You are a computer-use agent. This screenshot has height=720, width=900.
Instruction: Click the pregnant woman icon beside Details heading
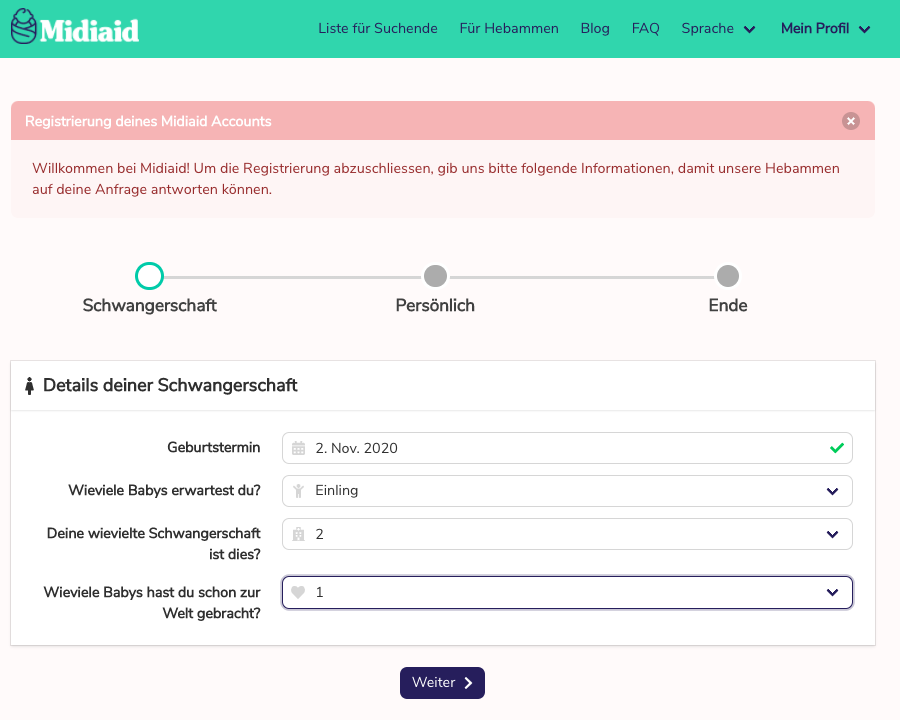[29, 386]
